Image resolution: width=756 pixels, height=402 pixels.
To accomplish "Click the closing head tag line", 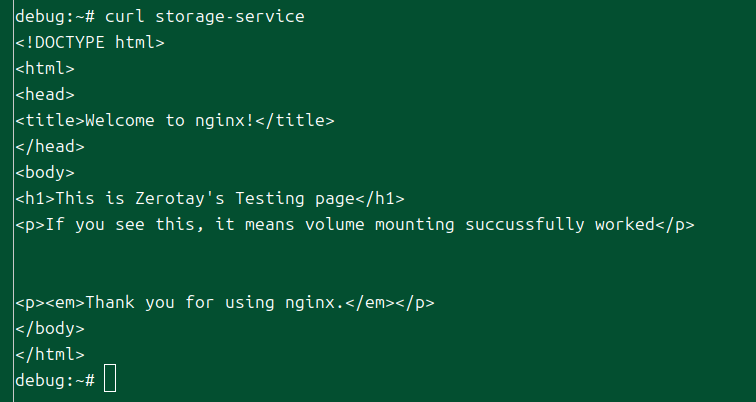I will point(50,147).
